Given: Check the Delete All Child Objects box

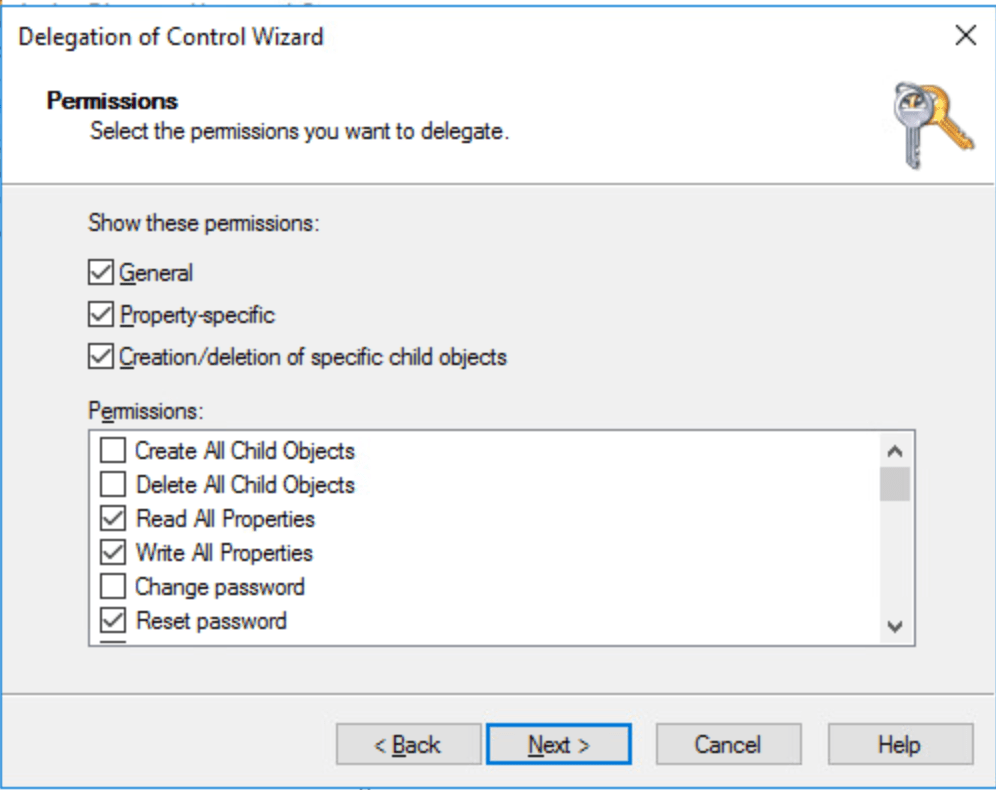Looking at the screenshot, I should 114,485.
